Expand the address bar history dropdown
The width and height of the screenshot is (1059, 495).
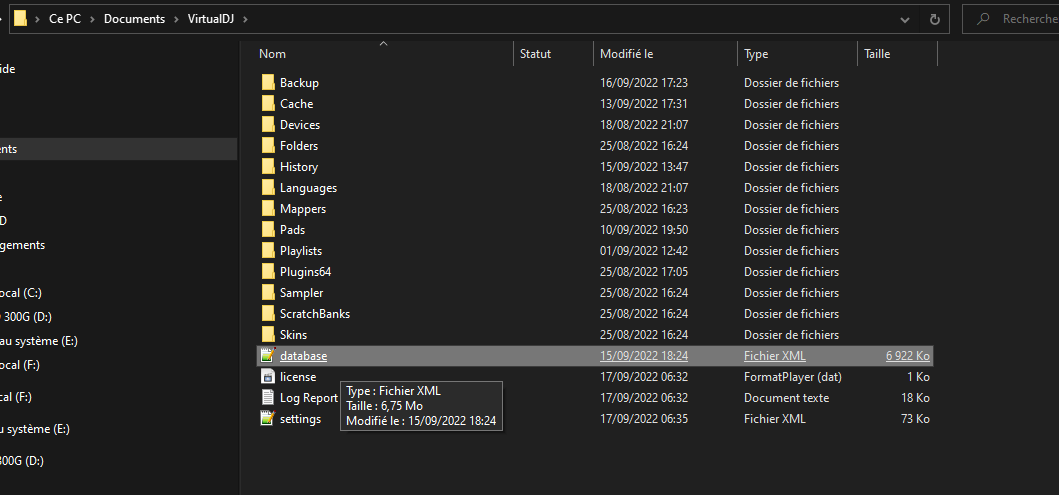(905, 20)
